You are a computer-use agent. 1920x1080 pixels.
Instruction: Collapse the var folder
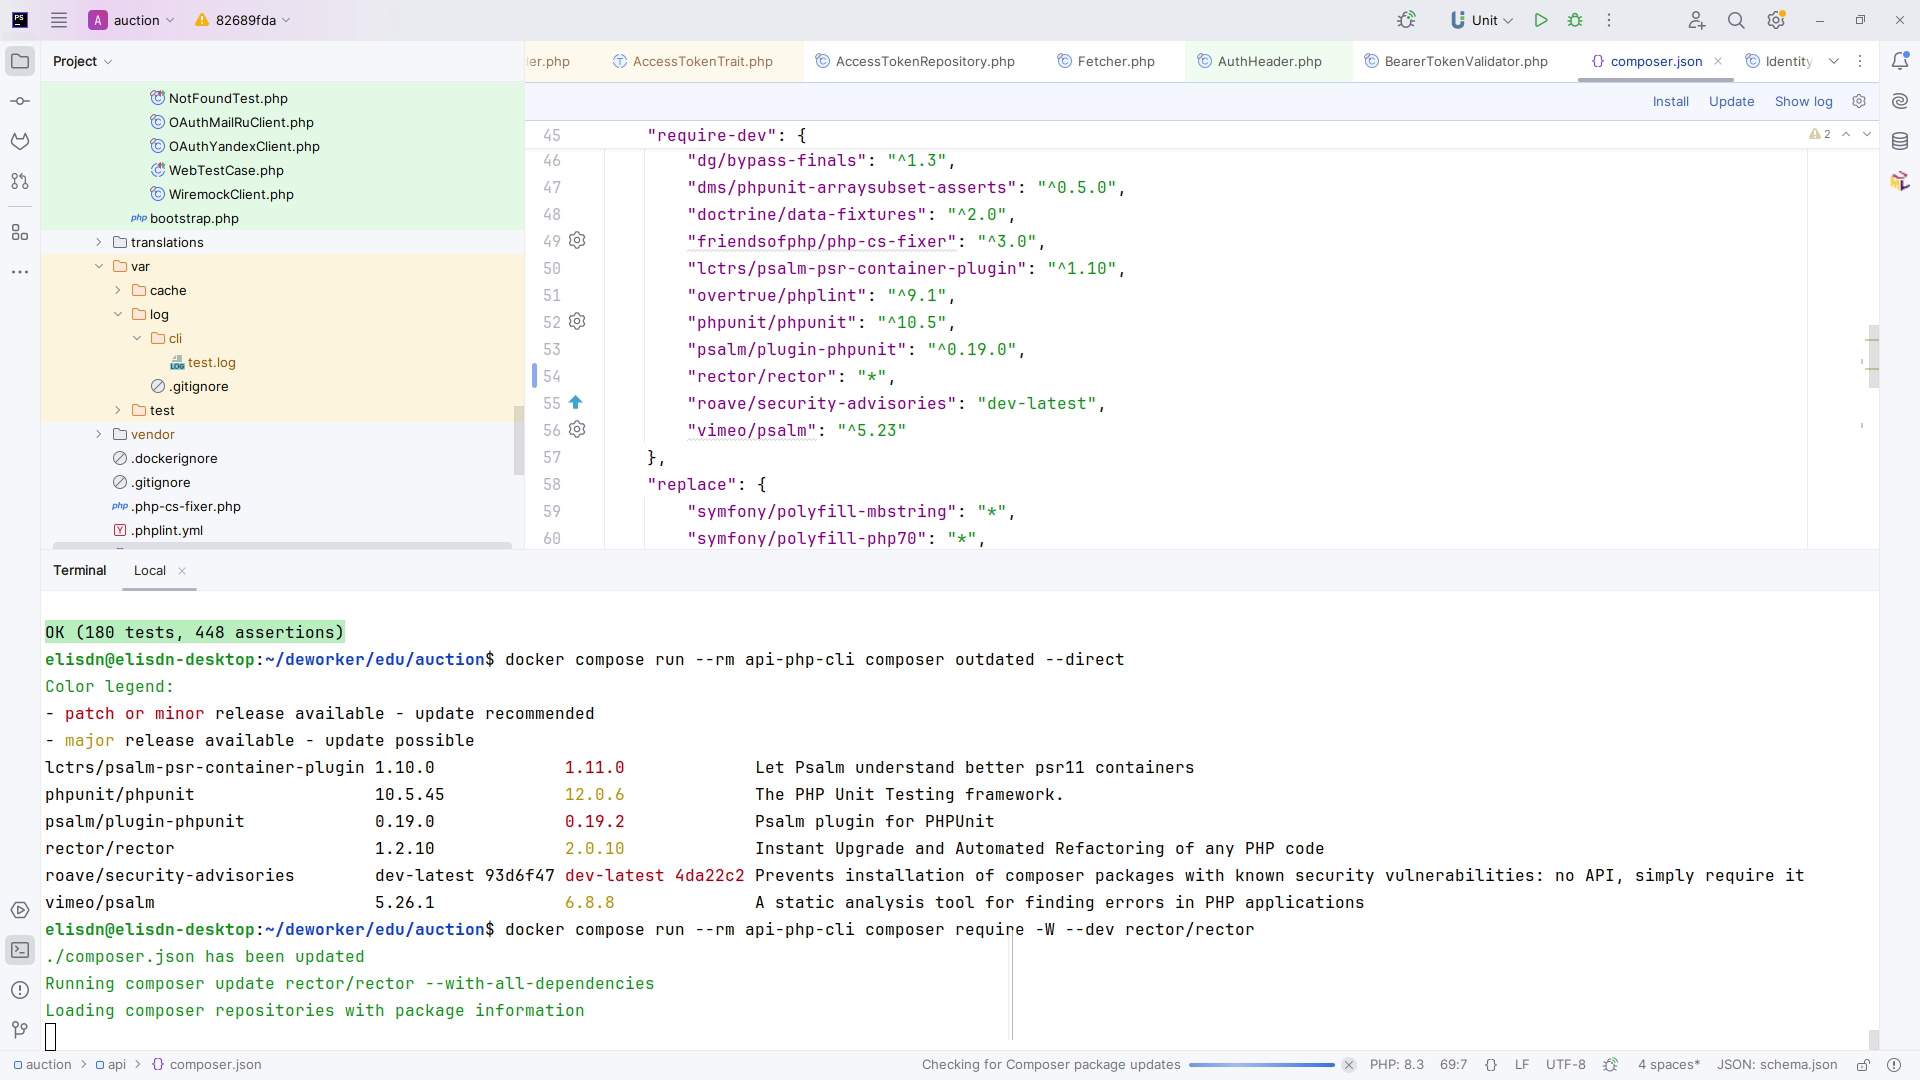[99, 266]
